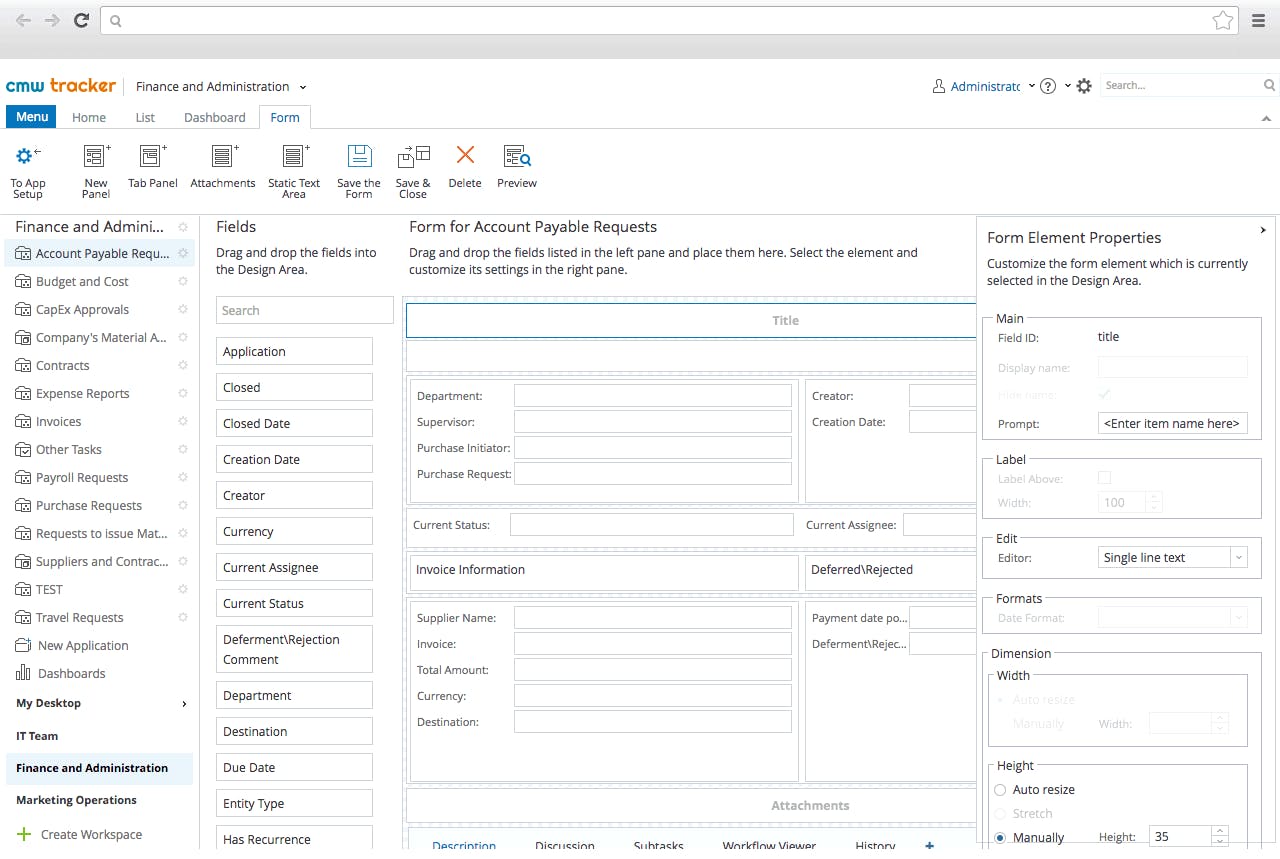Screen dimensions: 1280x859
Task: Open the settings gear in the header
Action: pos(1084,86)
